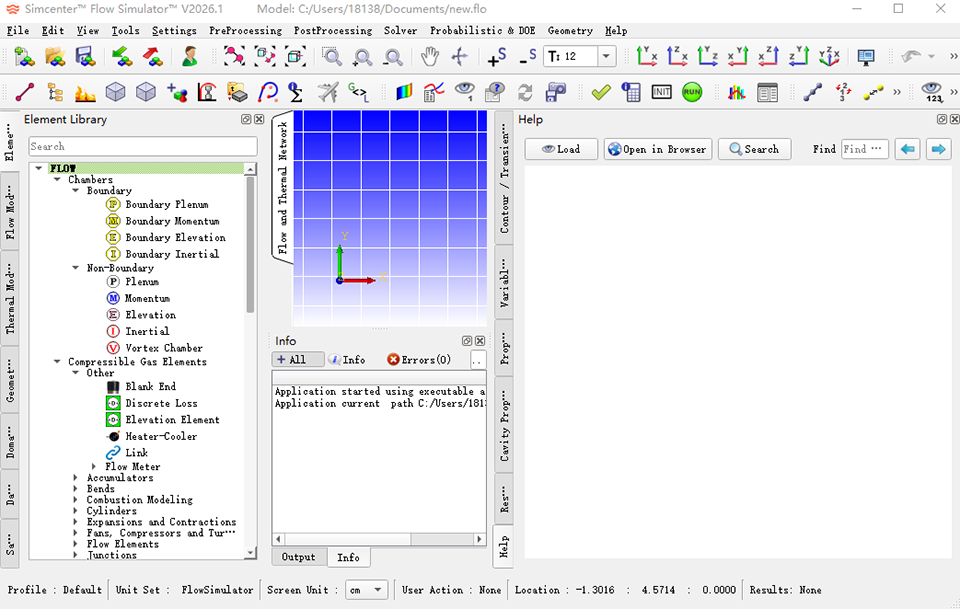
Task: Set view to isometric XYZ orientation
Action: [830, 57]
